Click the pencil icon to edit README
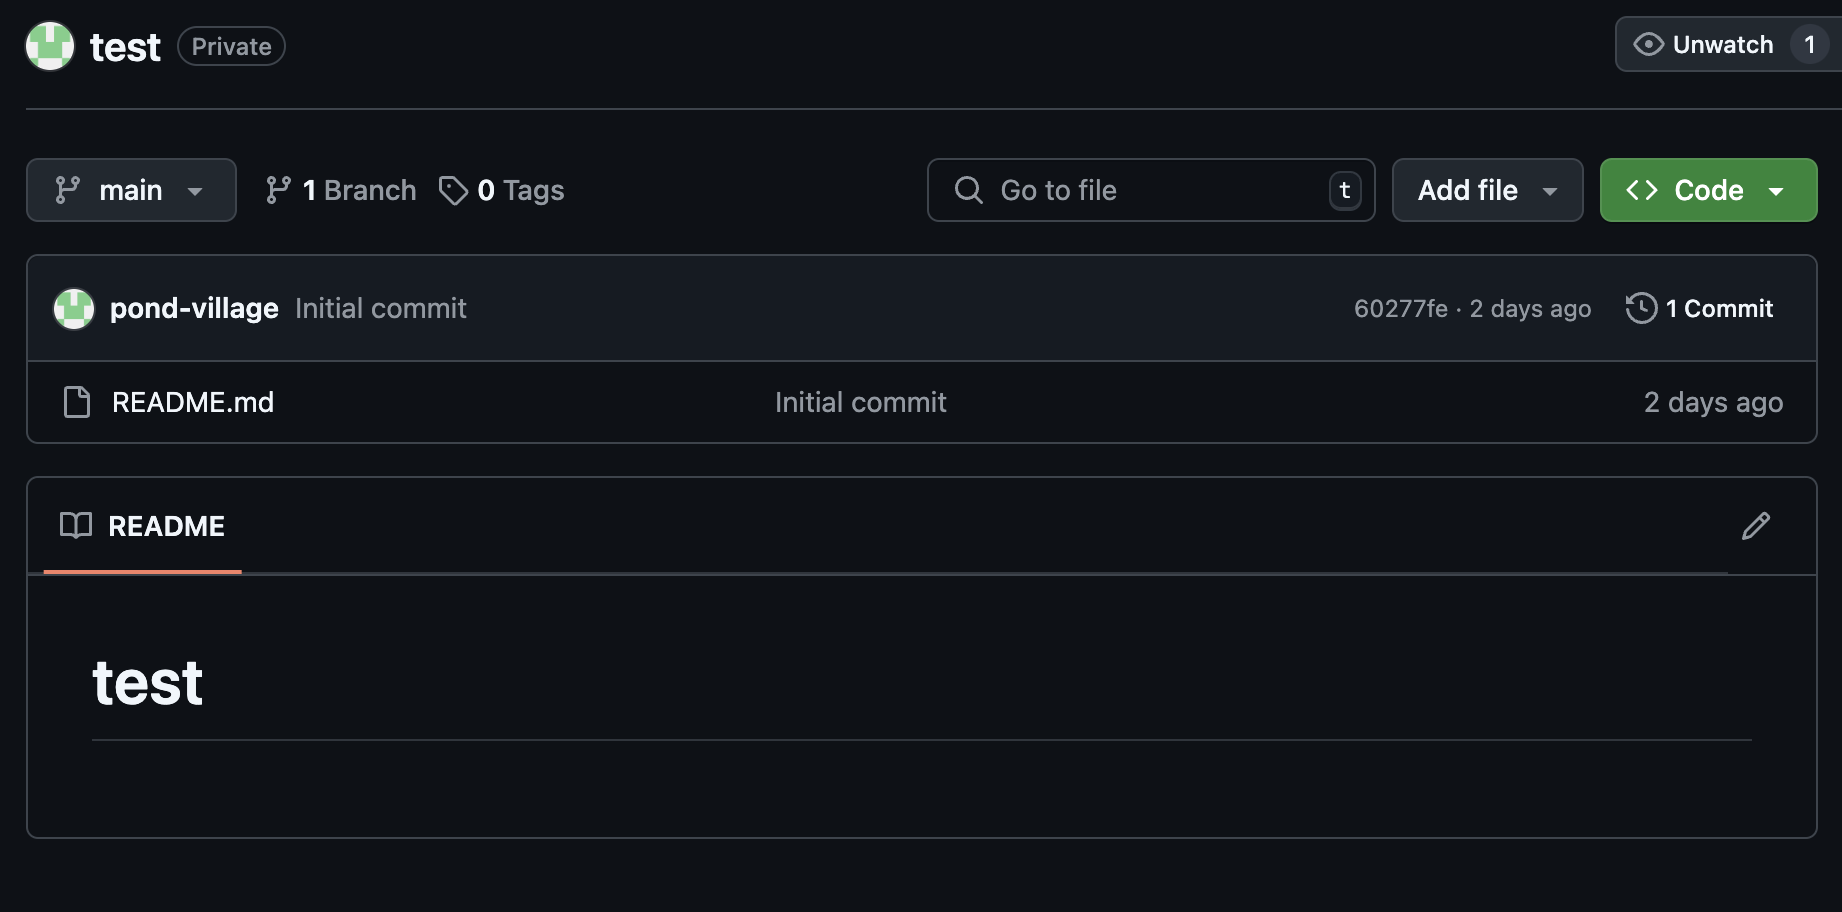 1755,526
